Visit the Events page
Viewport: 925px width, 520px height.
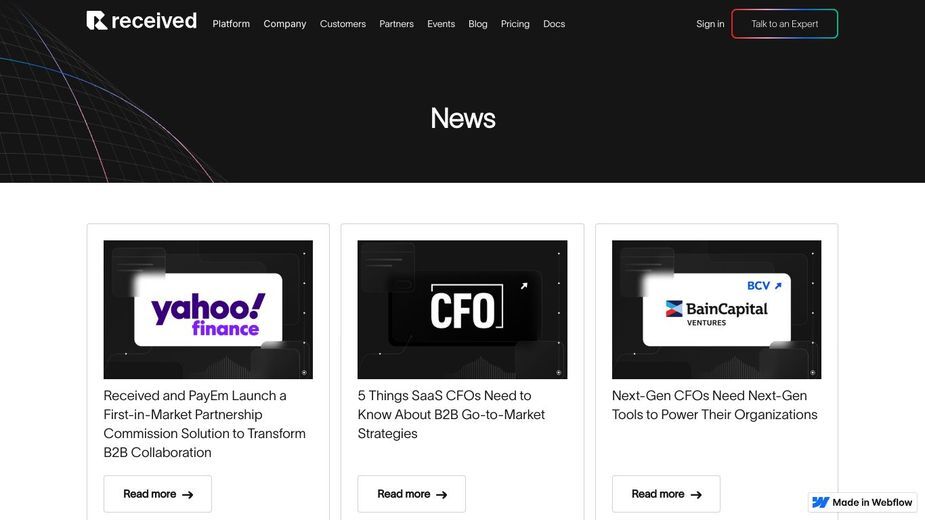441,24
